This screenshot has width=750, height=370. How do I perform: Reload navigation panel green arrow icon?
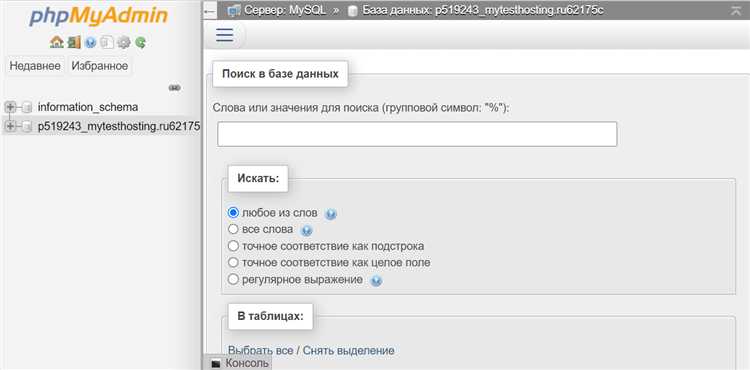coord(140,43)
